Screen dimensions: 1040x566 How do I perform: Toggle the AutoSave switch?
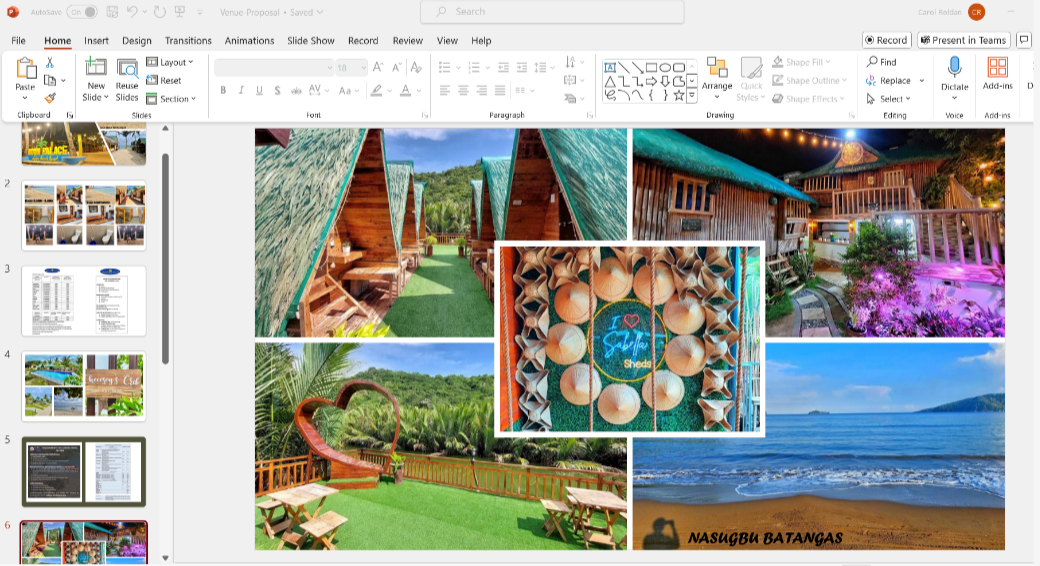tap(82, 12)
